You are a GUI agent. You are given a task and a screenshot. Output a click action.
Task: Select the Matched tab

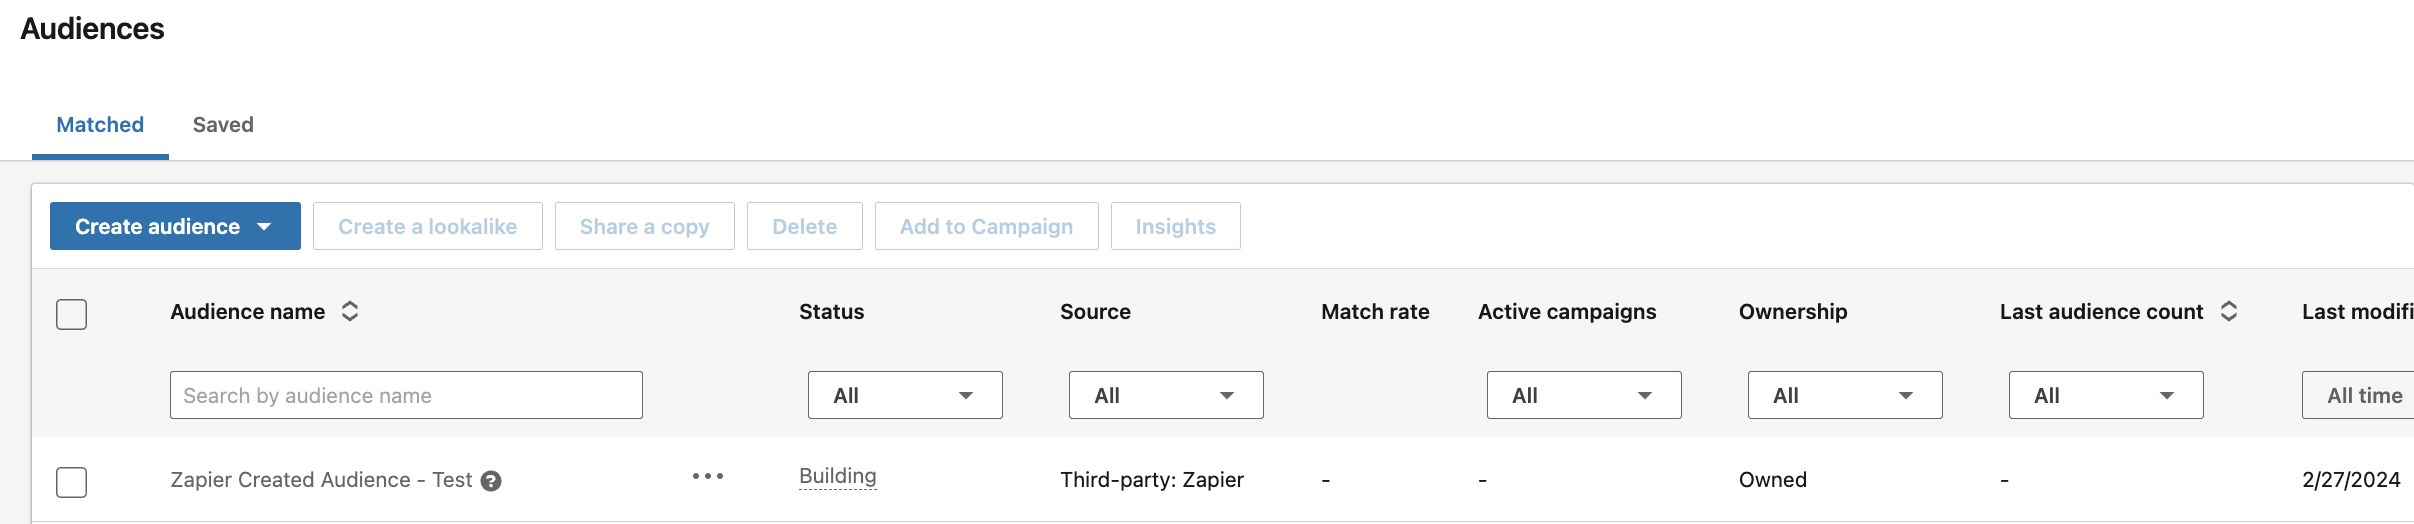coord(100,125)
